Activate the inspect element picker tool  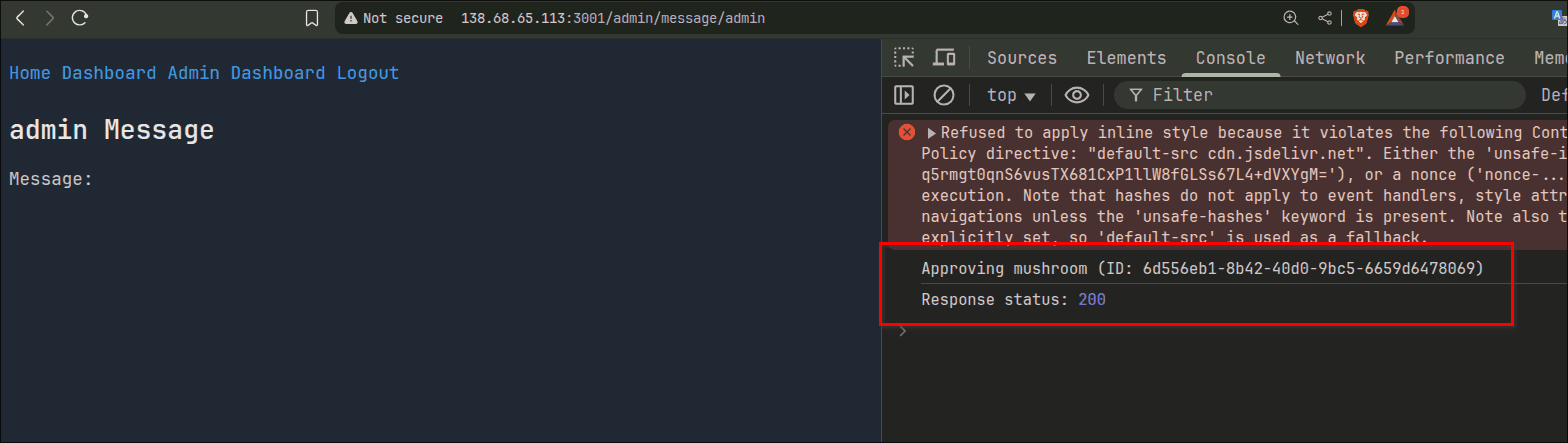click(904, 58)
